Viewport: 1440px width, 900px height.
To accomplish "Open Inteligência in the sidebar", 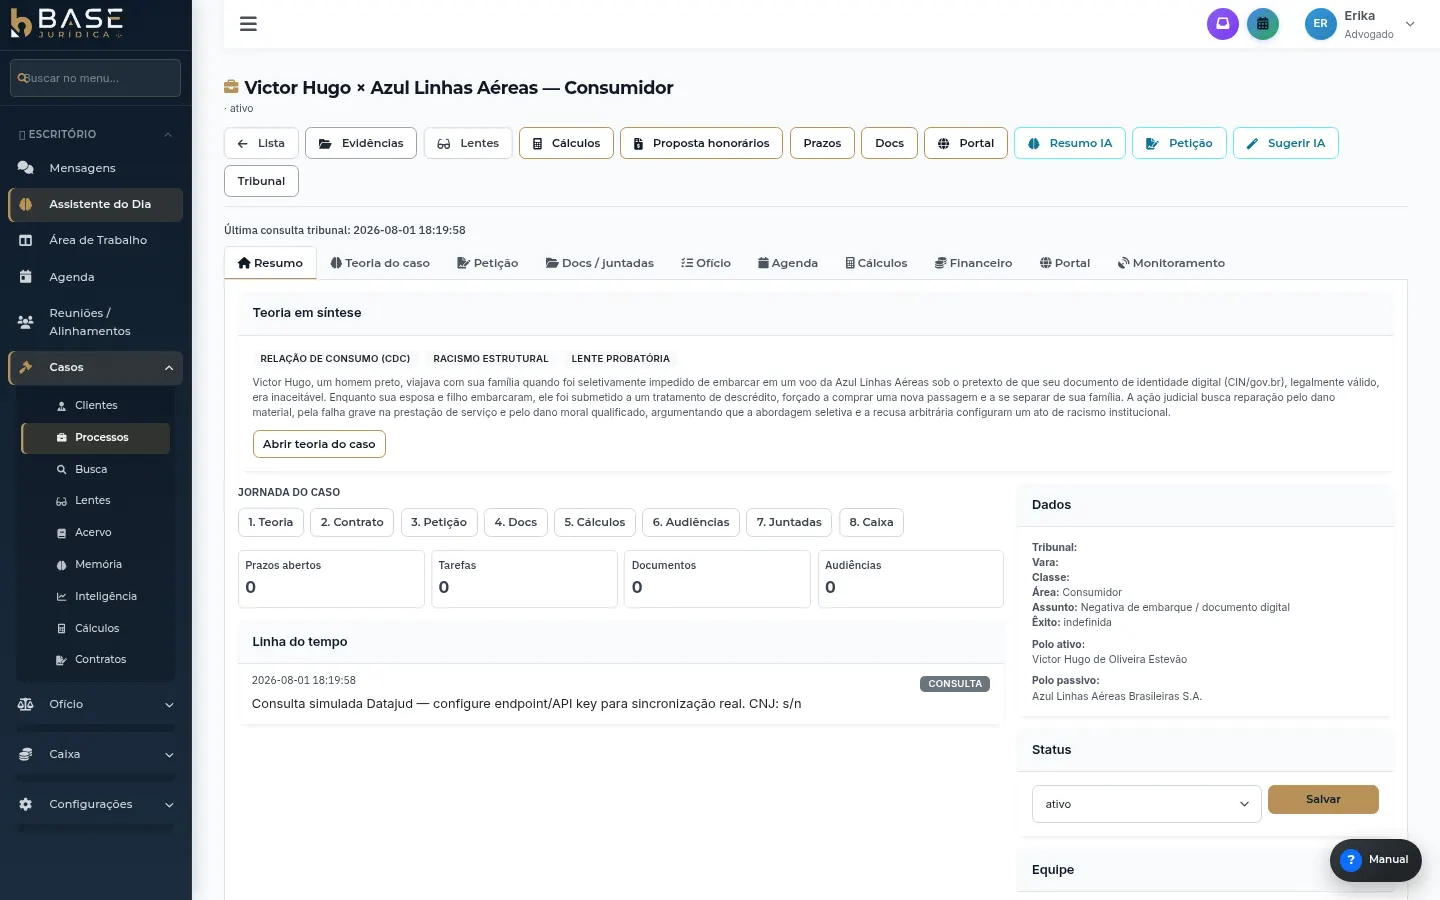I will [x=95, y=596].
